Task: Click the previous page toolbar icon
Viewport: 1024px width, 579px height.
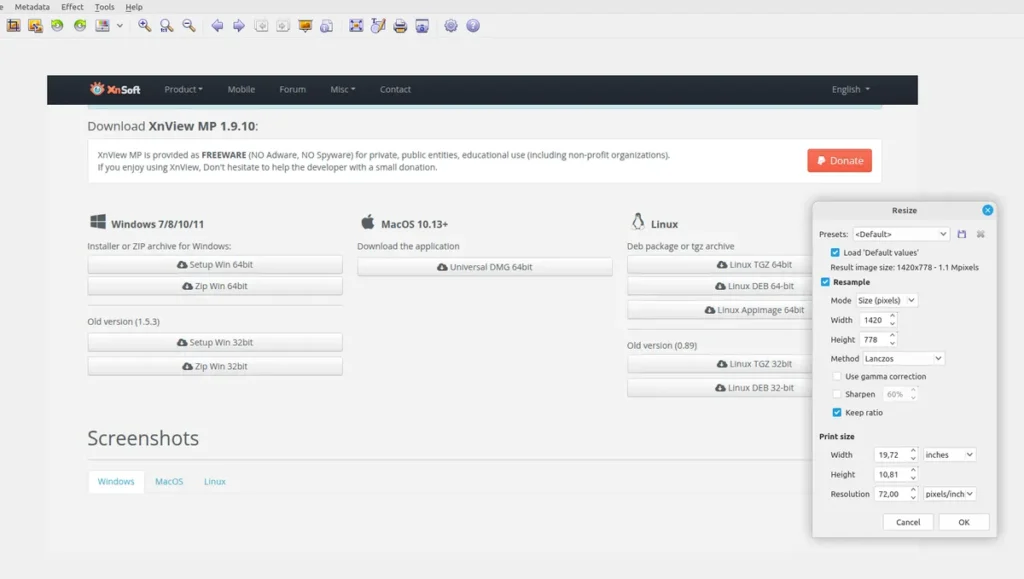Action: click(x=261, y=25)
